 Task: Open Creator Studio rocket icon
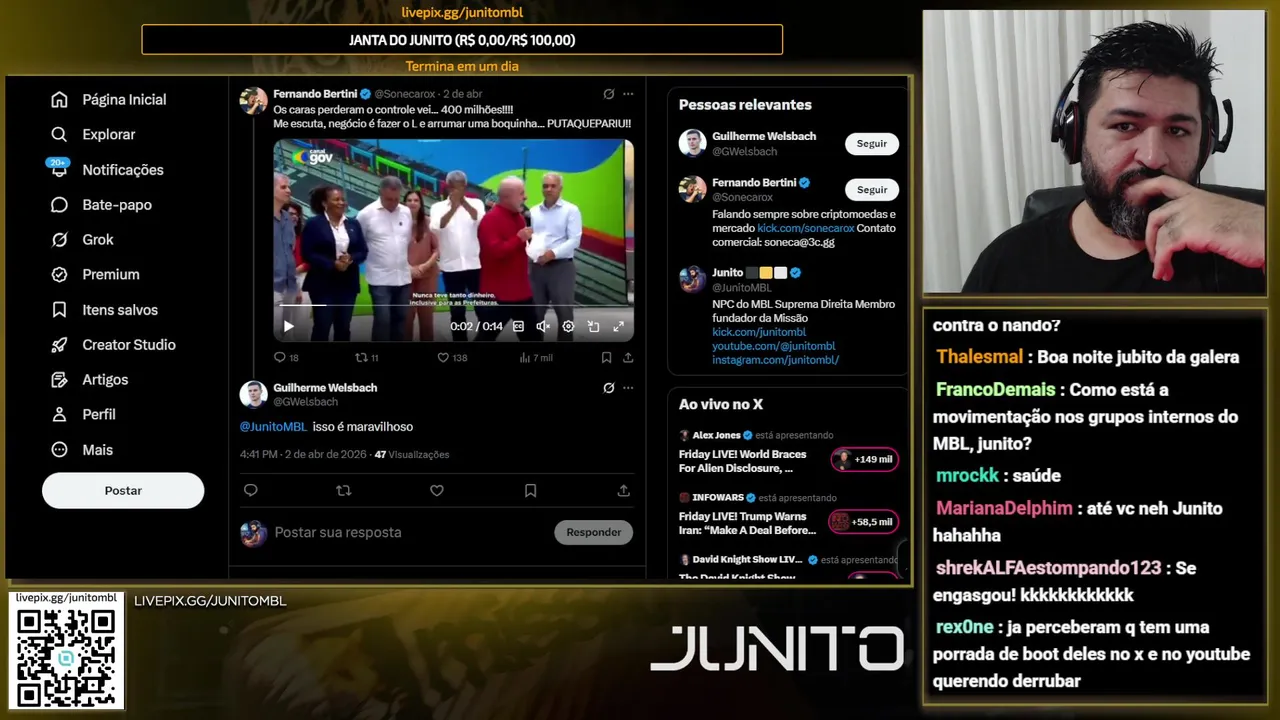tap(59, 345)
